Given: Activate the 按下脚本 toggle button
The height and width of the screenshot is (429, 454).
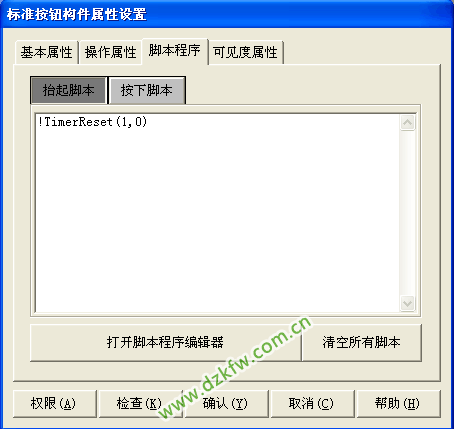Looking at the screenshot, I should pos(147,90).
